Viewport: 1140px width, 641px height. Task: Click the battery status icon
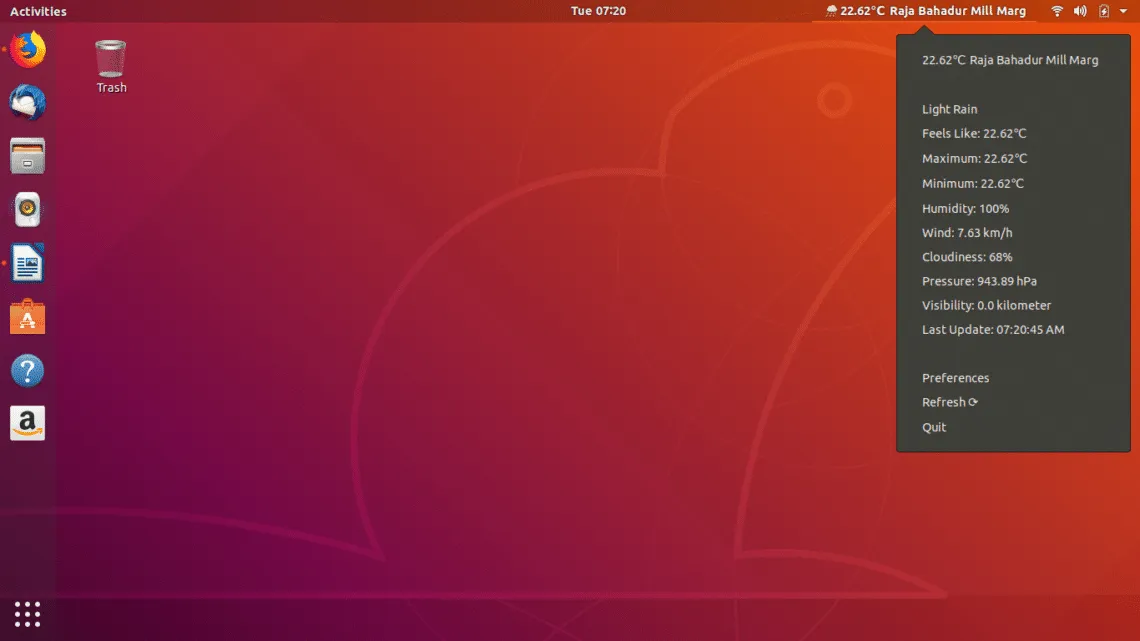[1104, 11]
